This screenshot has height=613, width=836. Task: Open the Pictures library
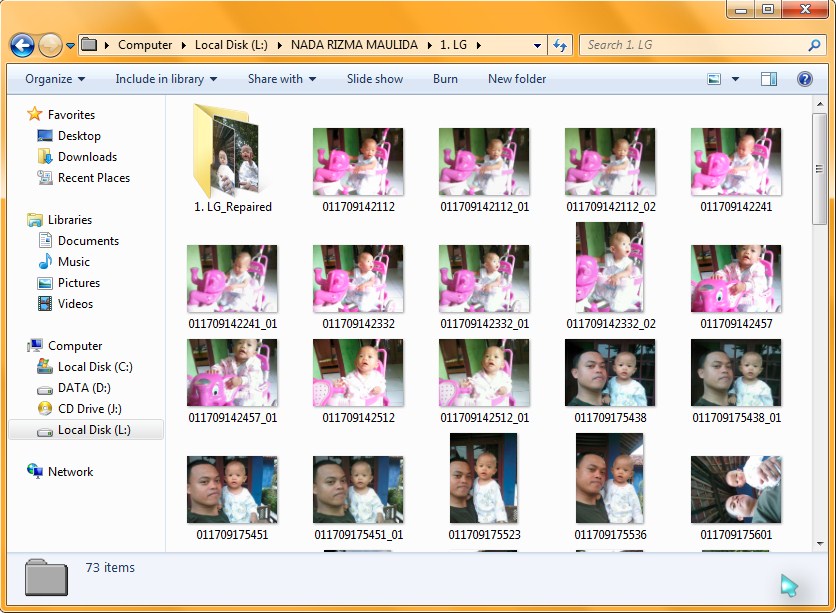pyautogui.click(x=78, y=283)
